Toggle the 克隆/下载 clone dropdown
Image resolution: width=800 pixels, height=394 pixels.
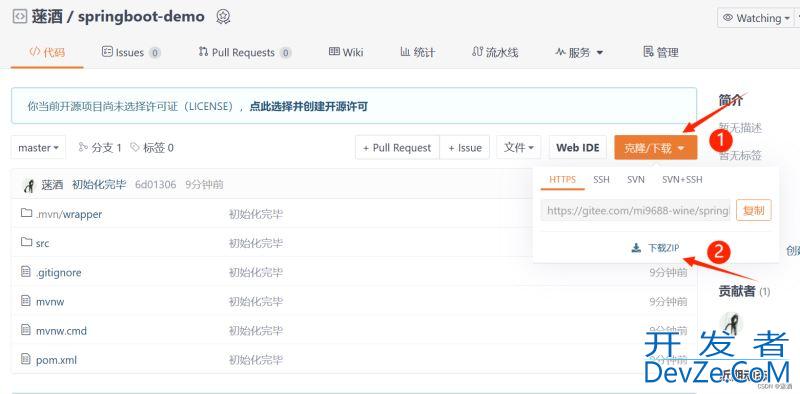coord(656,148)
